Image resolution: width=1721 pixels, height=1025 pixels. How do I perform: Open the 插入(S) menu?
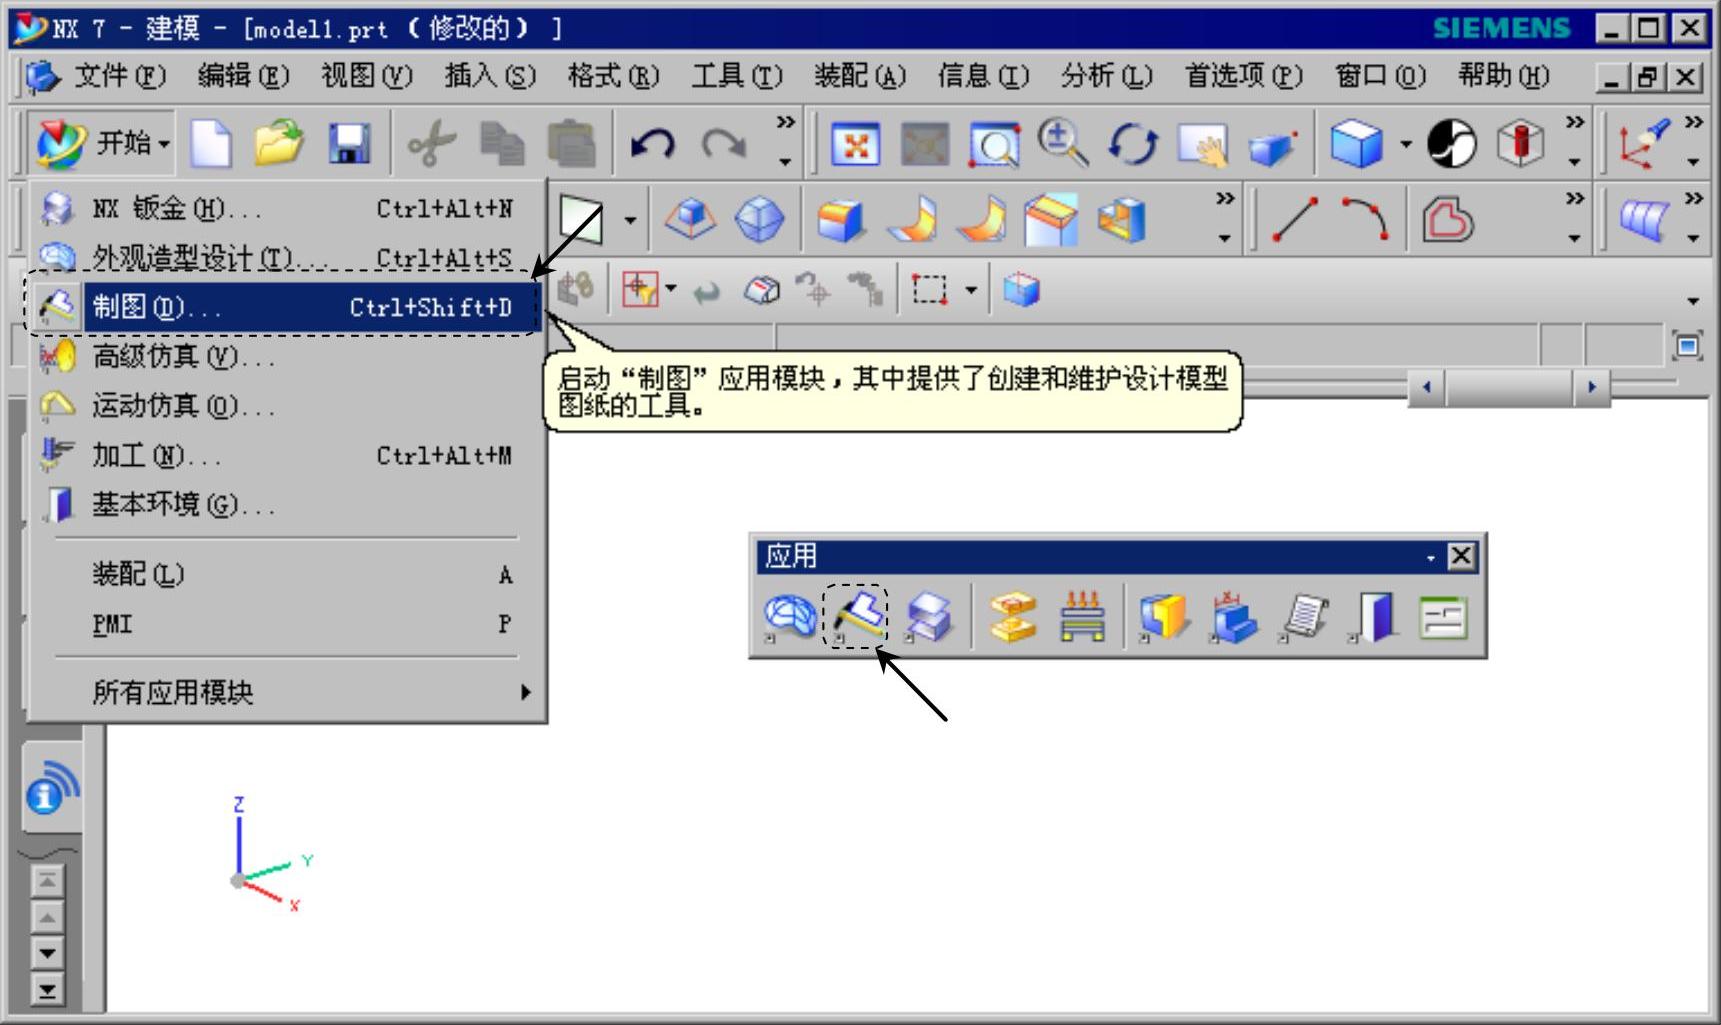point(490,76)
